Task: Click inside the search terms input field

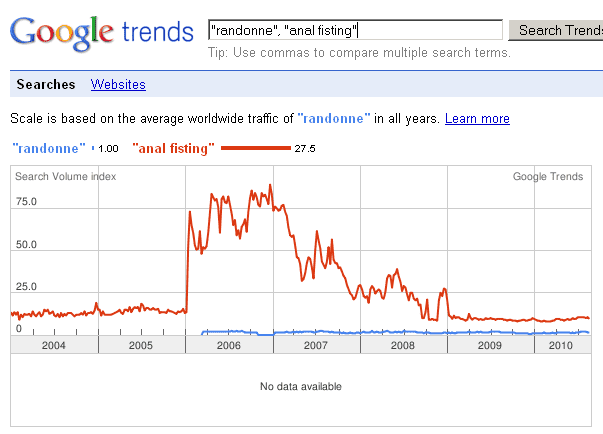Action: (x=354, y=30)
